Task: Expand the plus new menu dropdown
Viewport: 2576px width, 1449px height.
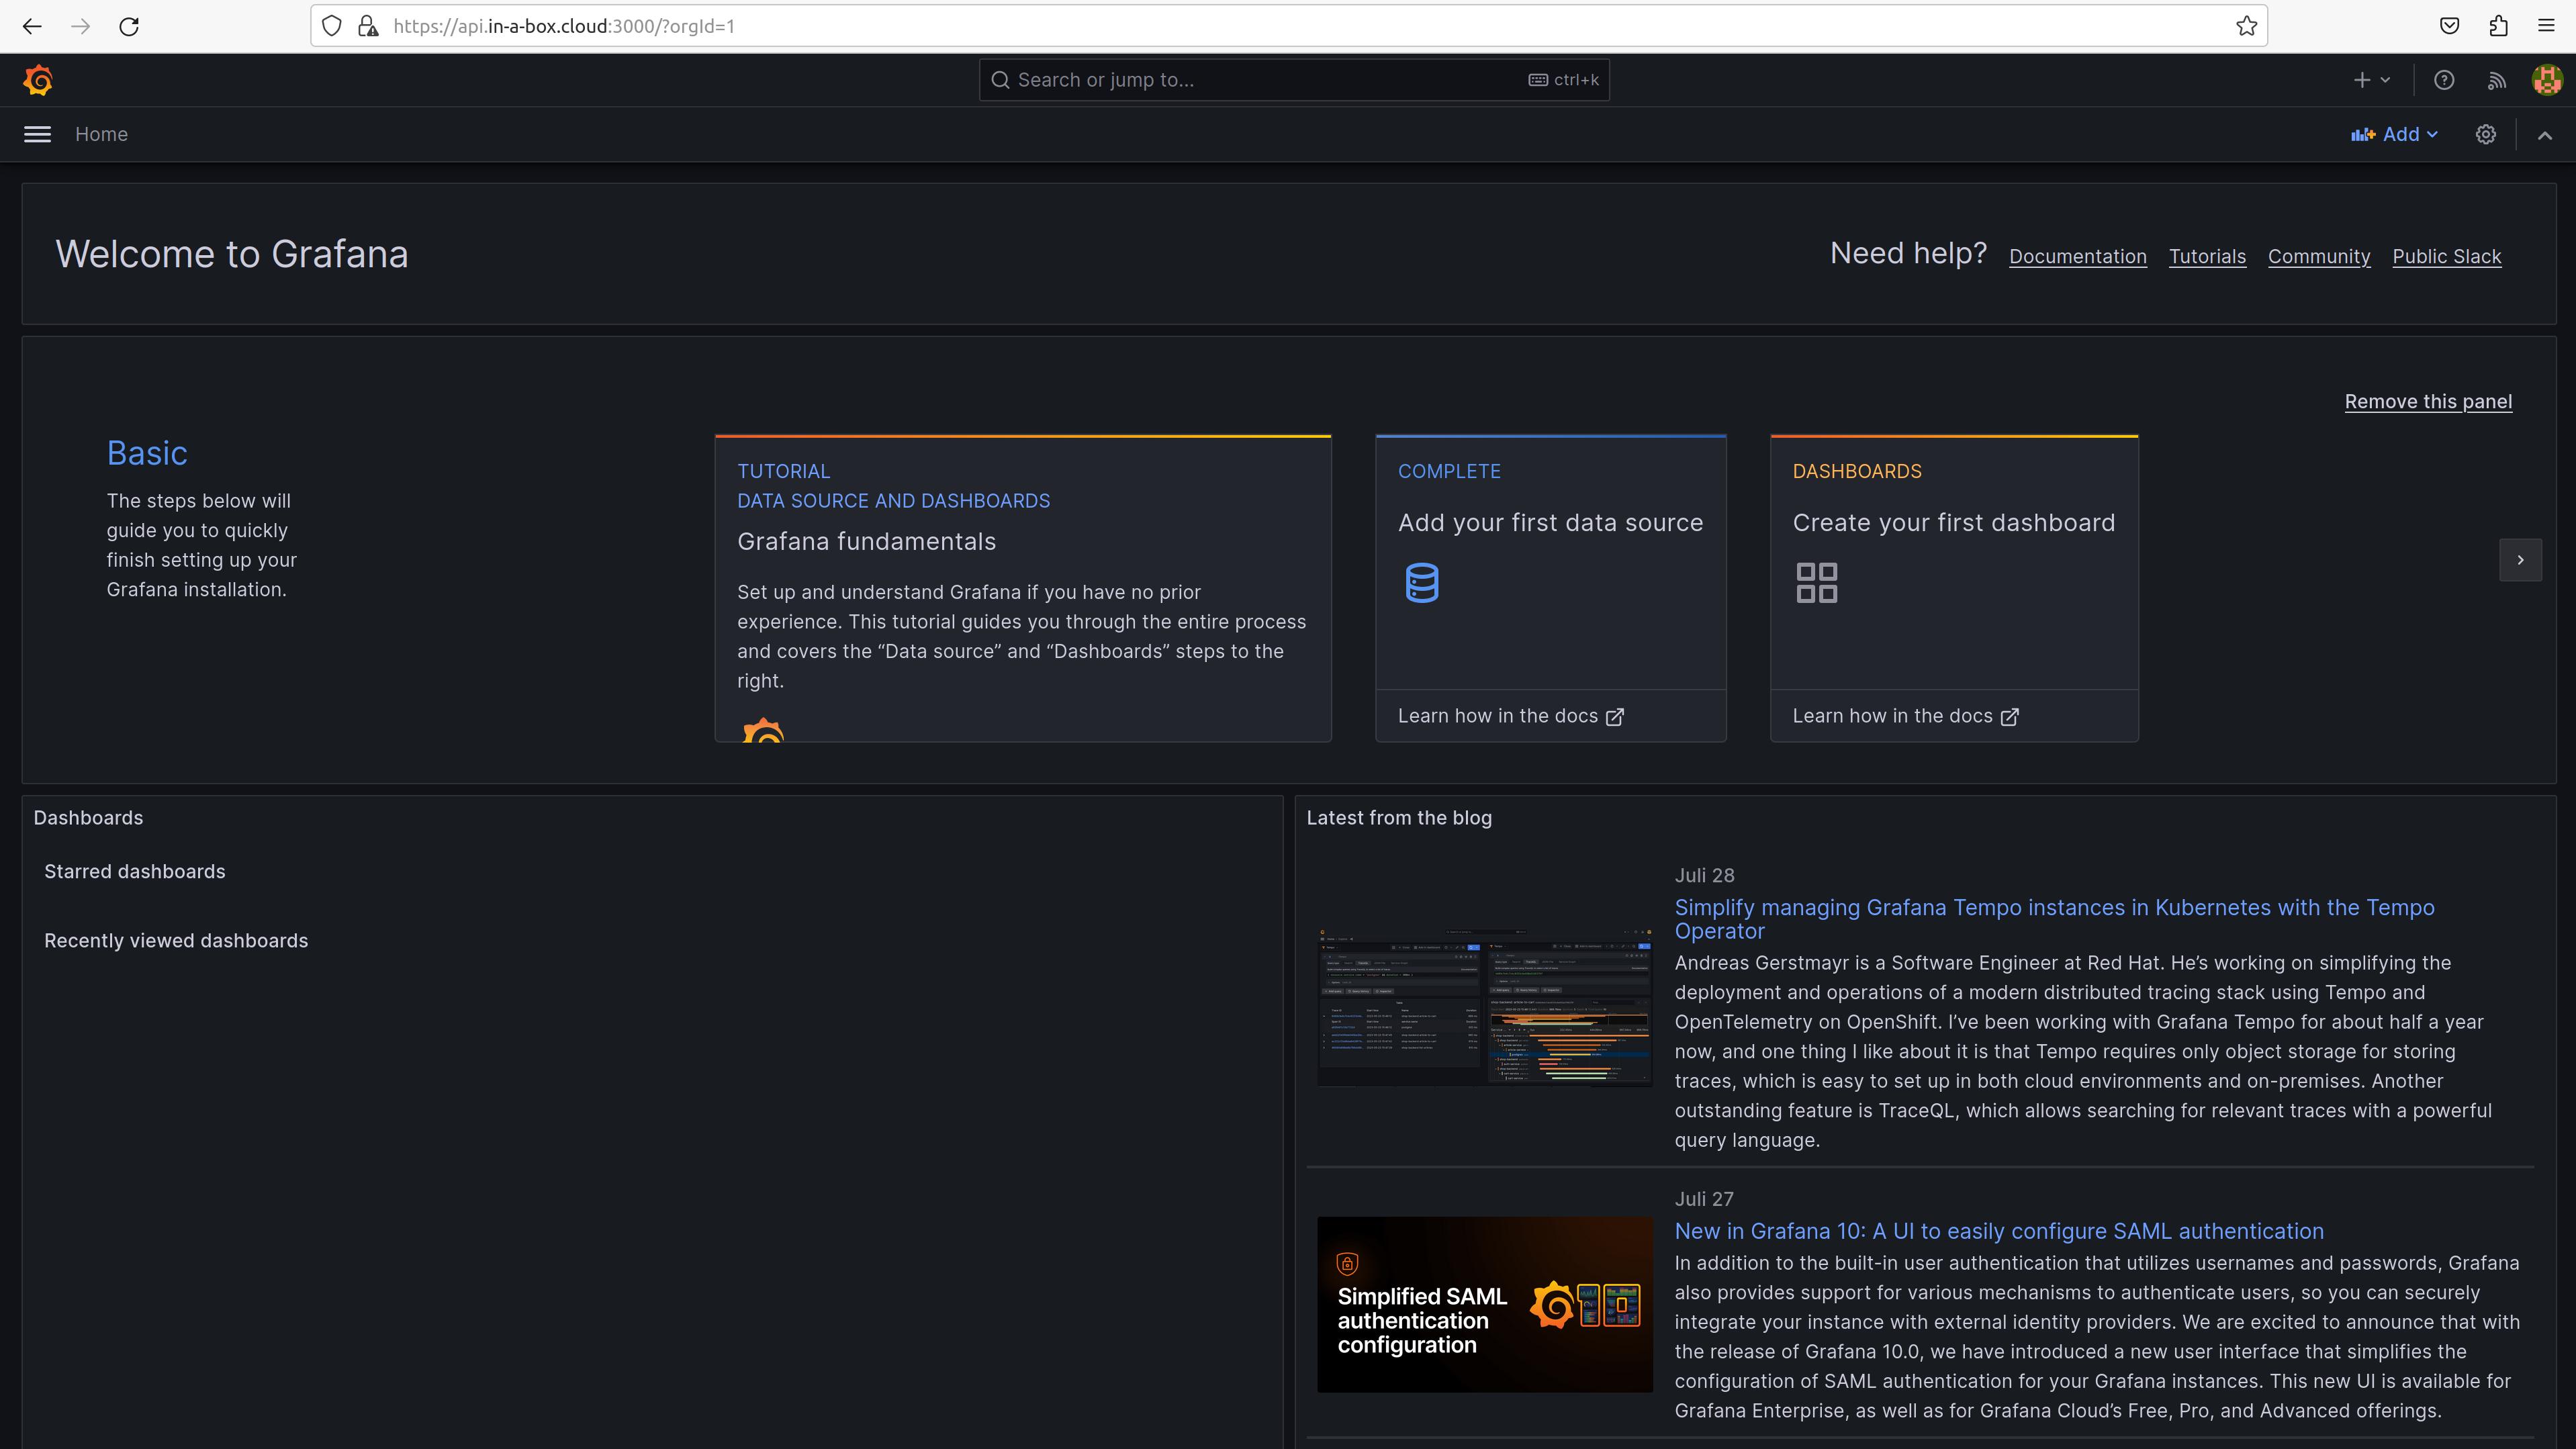Action: [x=2371, y=80]
